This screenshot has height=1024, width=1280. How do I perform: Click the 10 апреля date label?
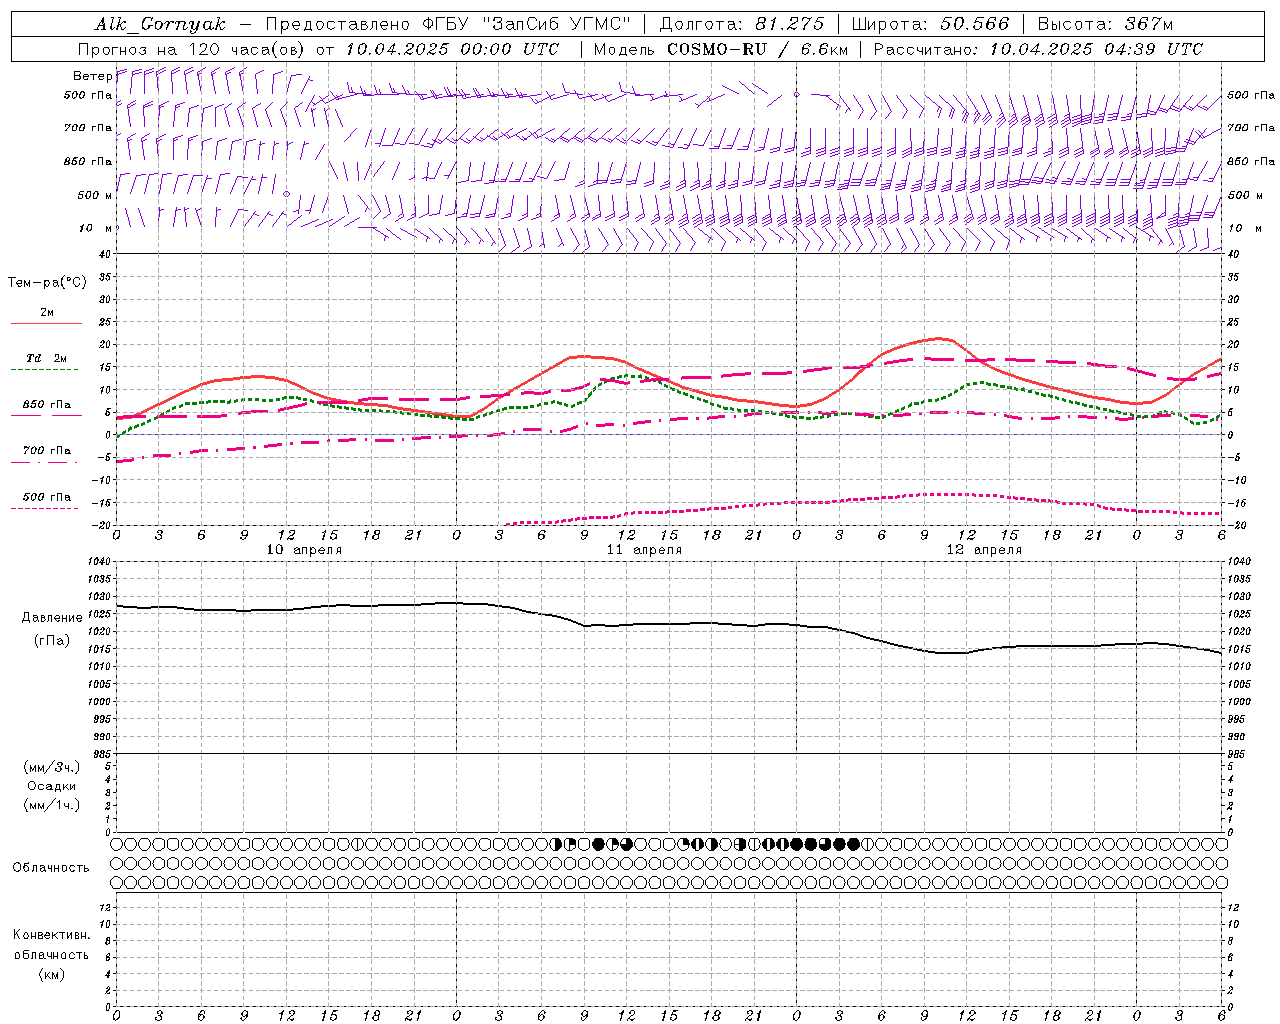point(304,550)
